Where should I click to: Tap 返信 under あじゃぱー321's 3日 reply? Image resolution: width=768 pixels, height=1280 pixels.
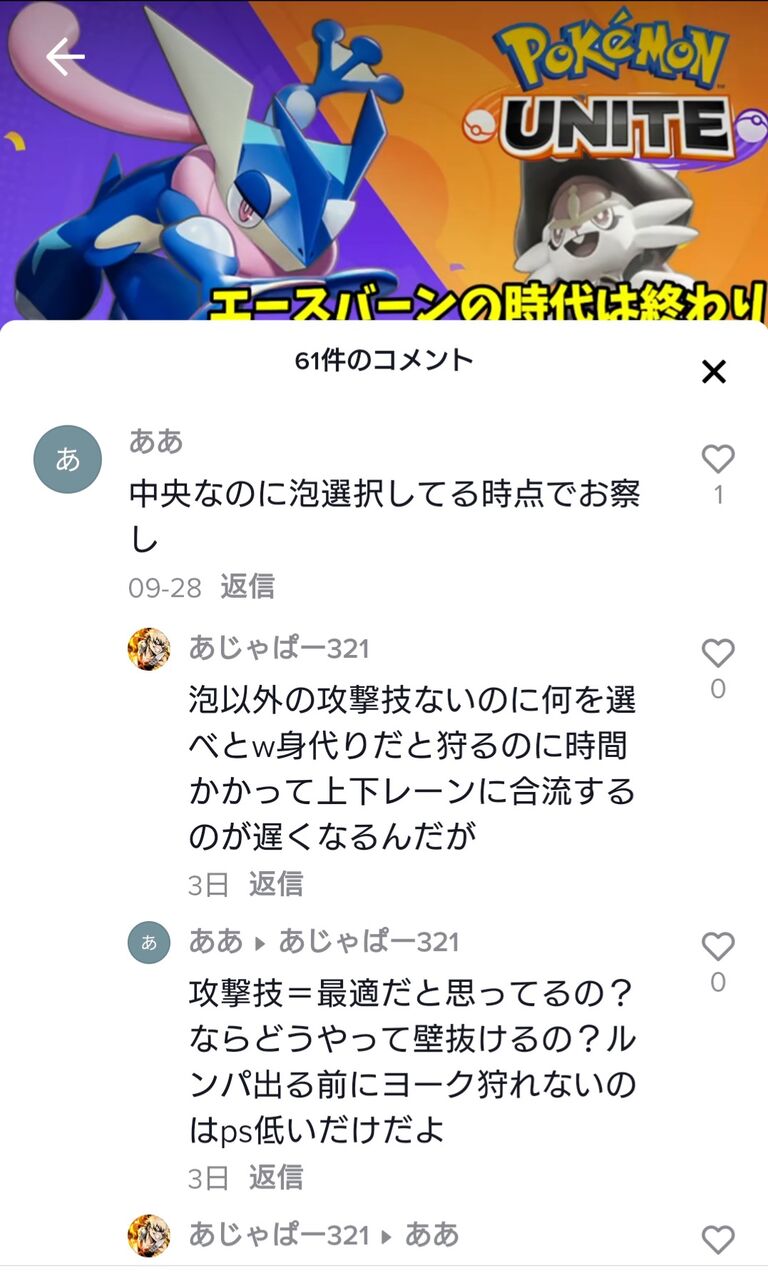[x=275, y=884]
